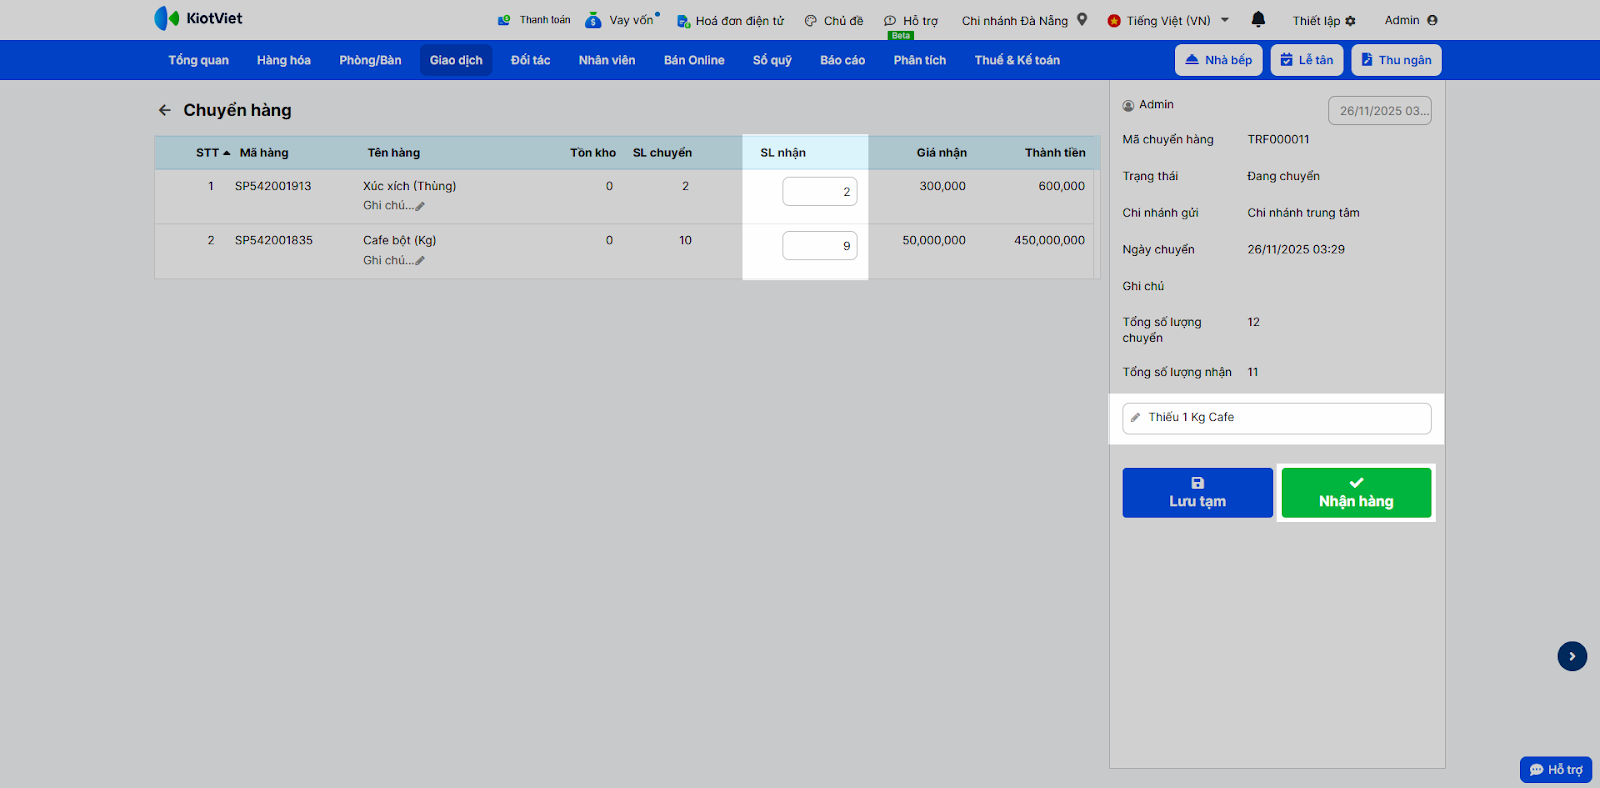Open the Hàng hóa menu
The width and height of the screenshot is (1600, 788).
284,60
